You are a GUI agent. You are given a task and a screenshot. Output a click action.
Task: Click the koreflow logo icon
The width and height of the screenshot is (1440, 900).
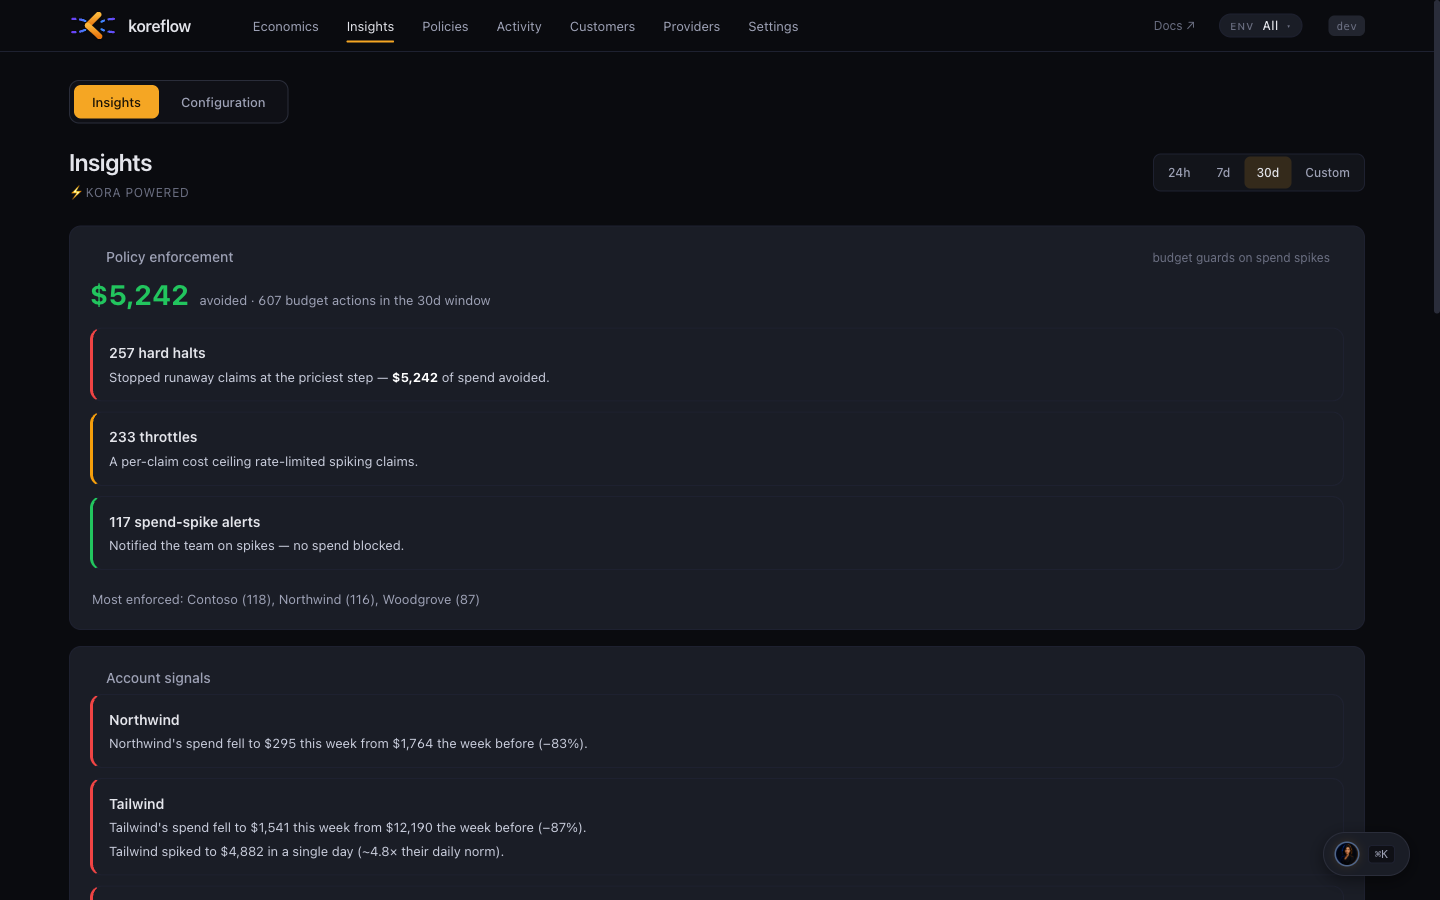(93, 26)
